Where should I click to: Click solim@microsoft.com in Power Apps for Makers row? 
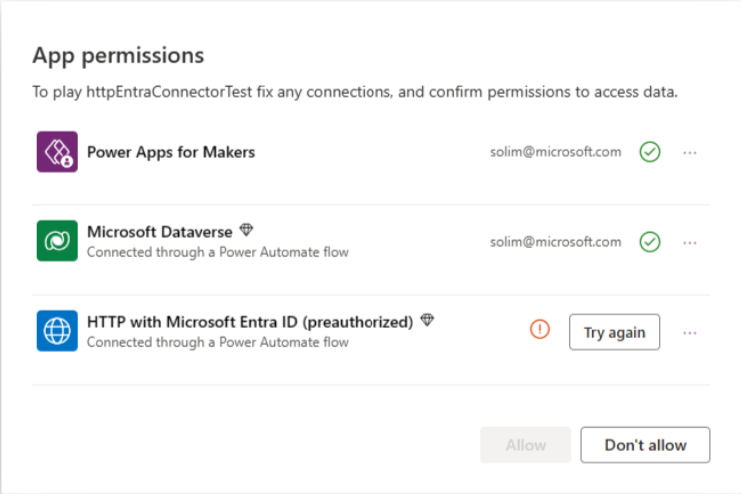(x=555, y=152)
